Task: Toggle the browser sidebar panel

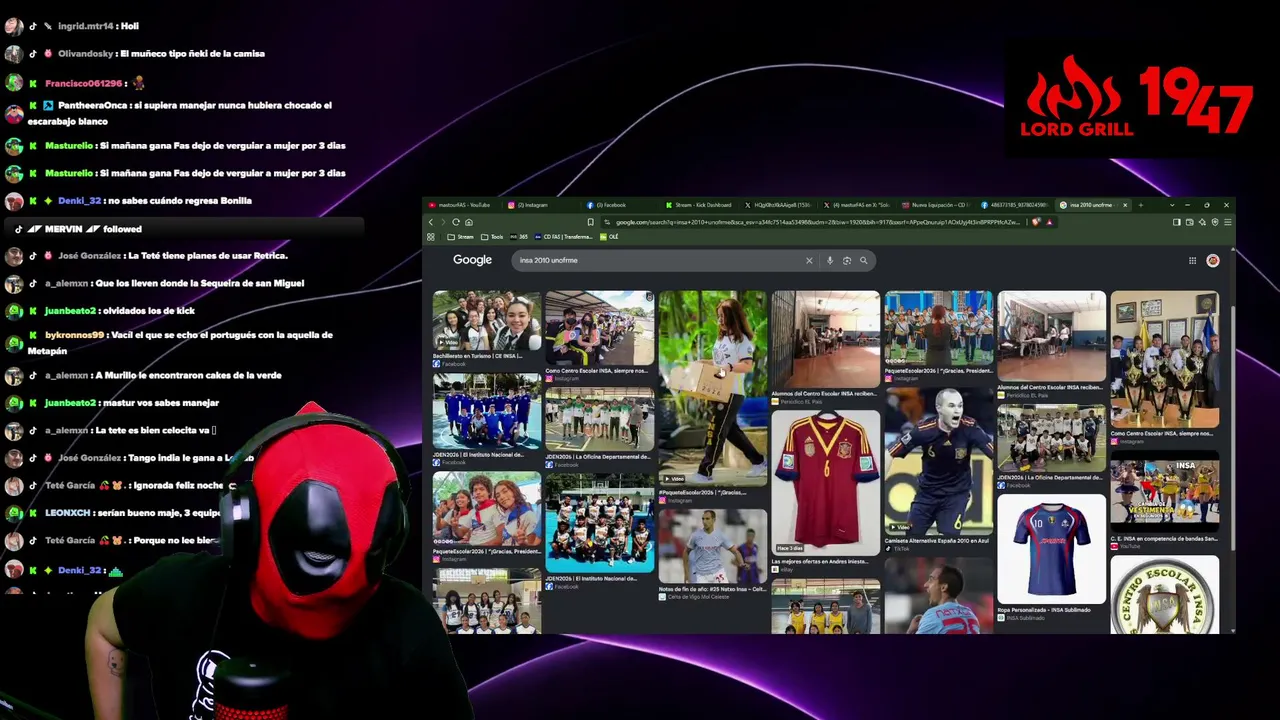Action: (x=1176, y=222)
